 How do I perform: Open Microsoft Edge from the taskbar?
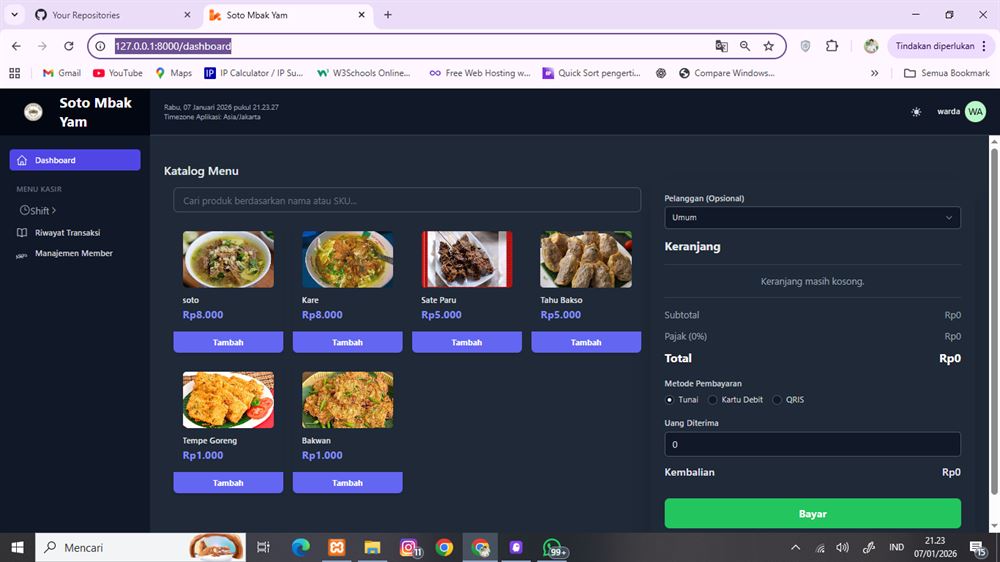pyautogui.click(x=300, y=547)
